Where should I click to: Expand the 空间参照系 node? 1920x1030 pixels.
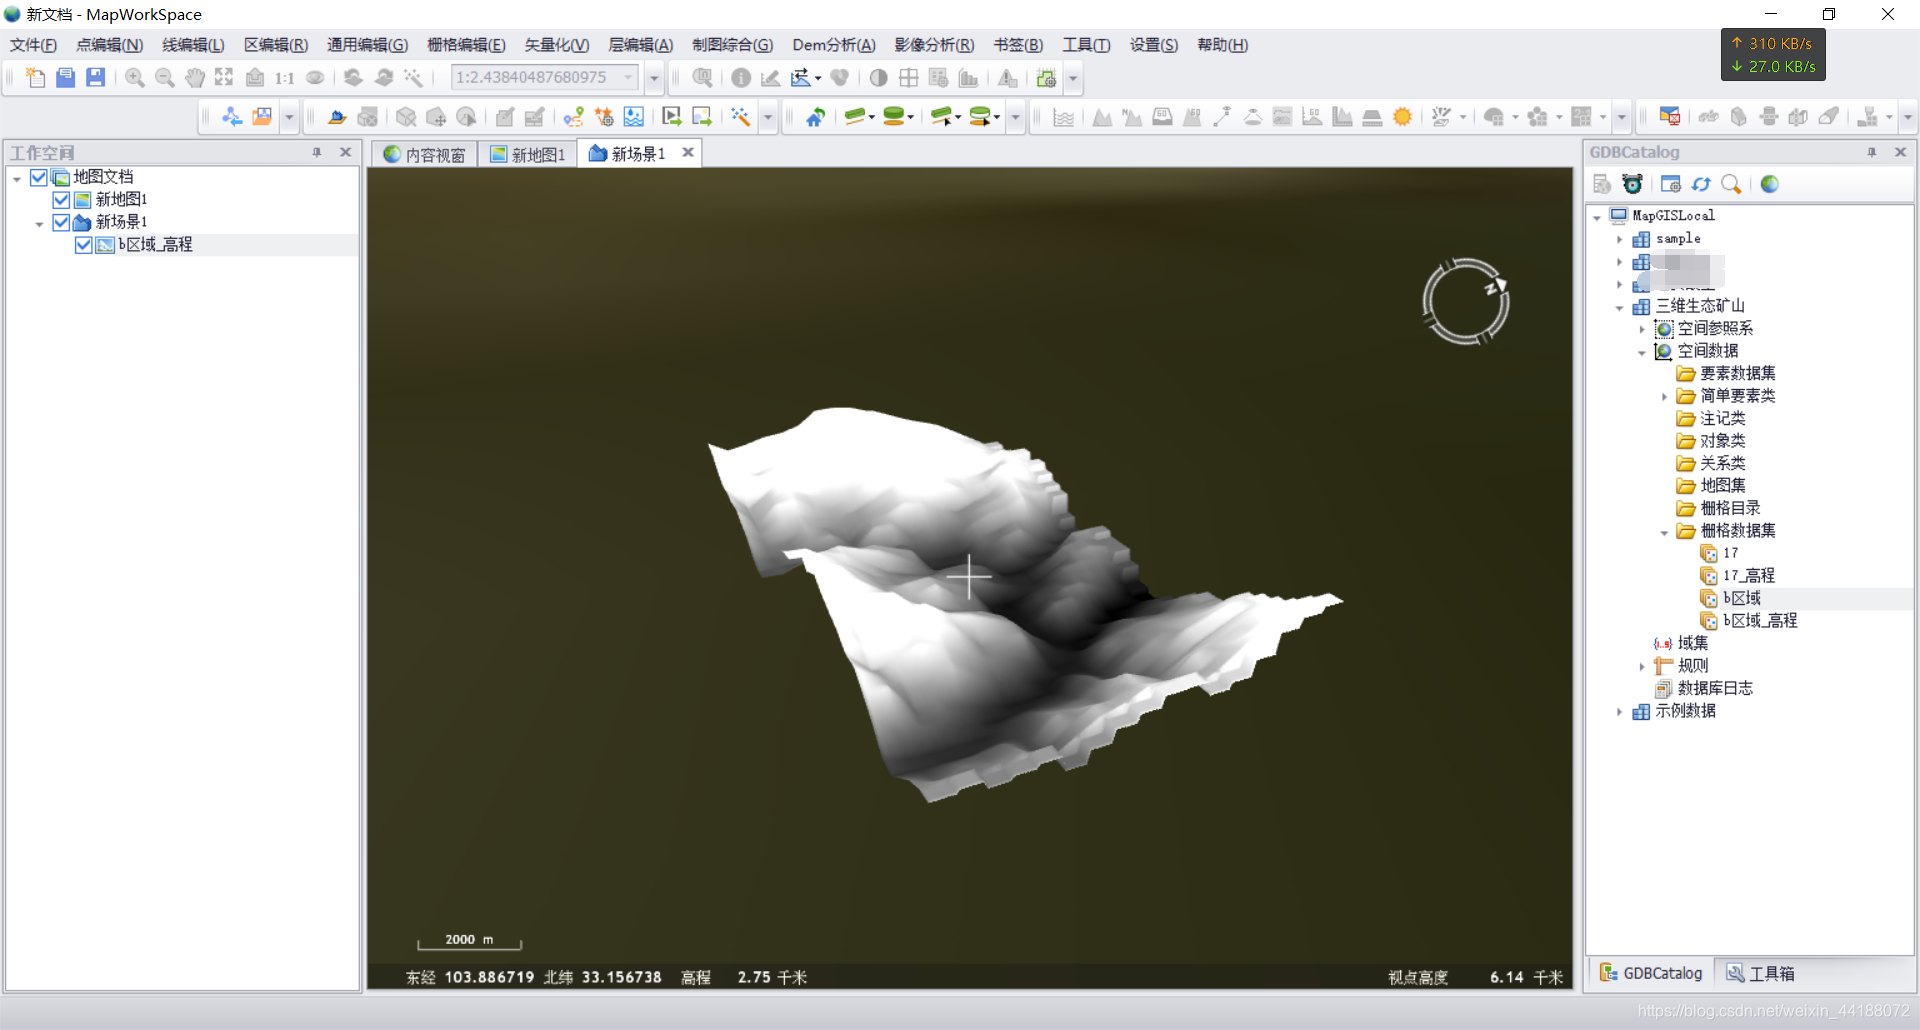tap(1641, 329)
